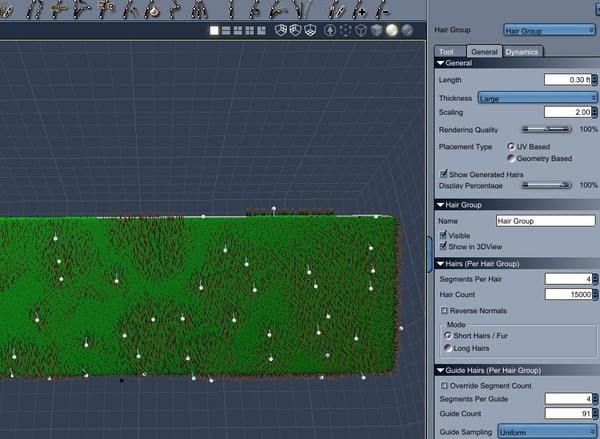Switch to the General tab

[484, 51]
